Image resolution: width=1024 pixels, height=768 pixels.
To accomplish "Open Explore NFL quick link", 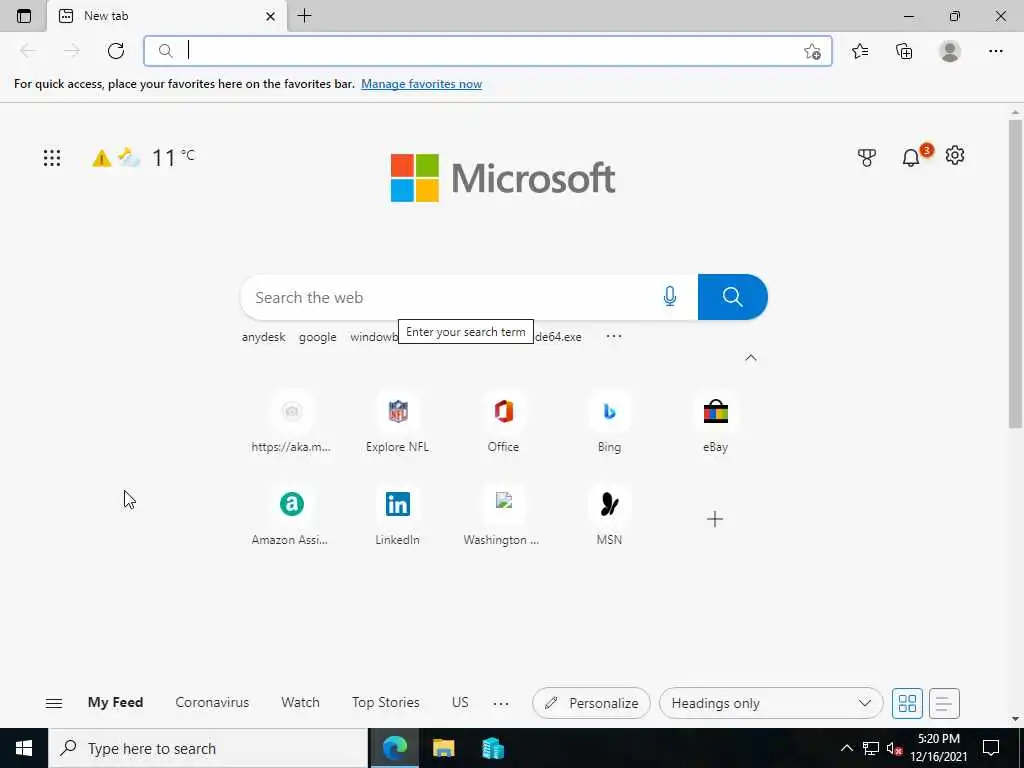I will pyautogui.click(x=397, y=423).
